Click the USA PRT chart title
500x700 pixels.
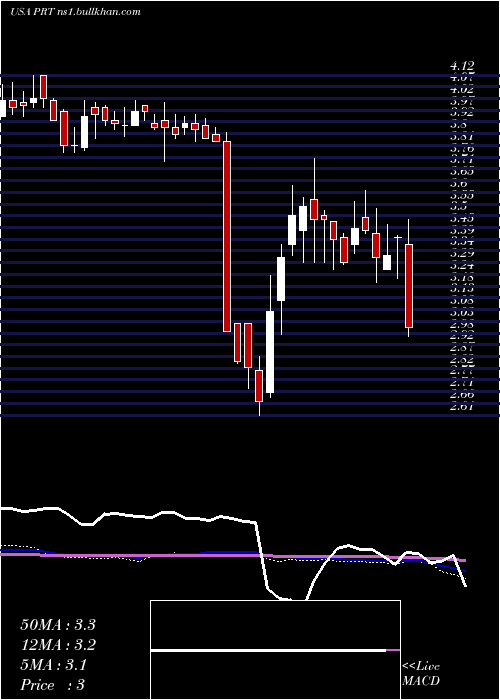[x=75, y=12]
